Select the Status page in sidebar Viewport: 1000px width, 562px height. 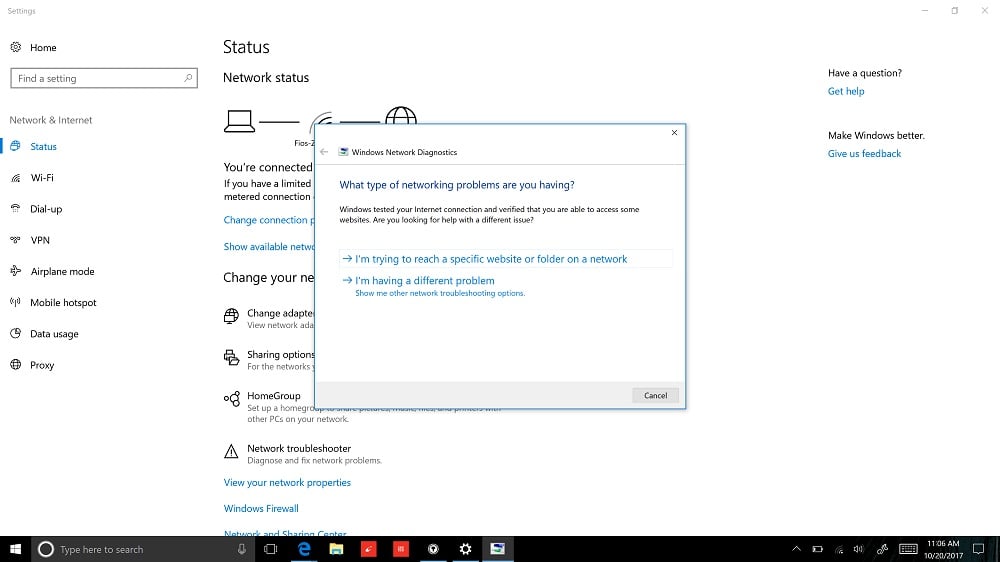tap(43, 147)
